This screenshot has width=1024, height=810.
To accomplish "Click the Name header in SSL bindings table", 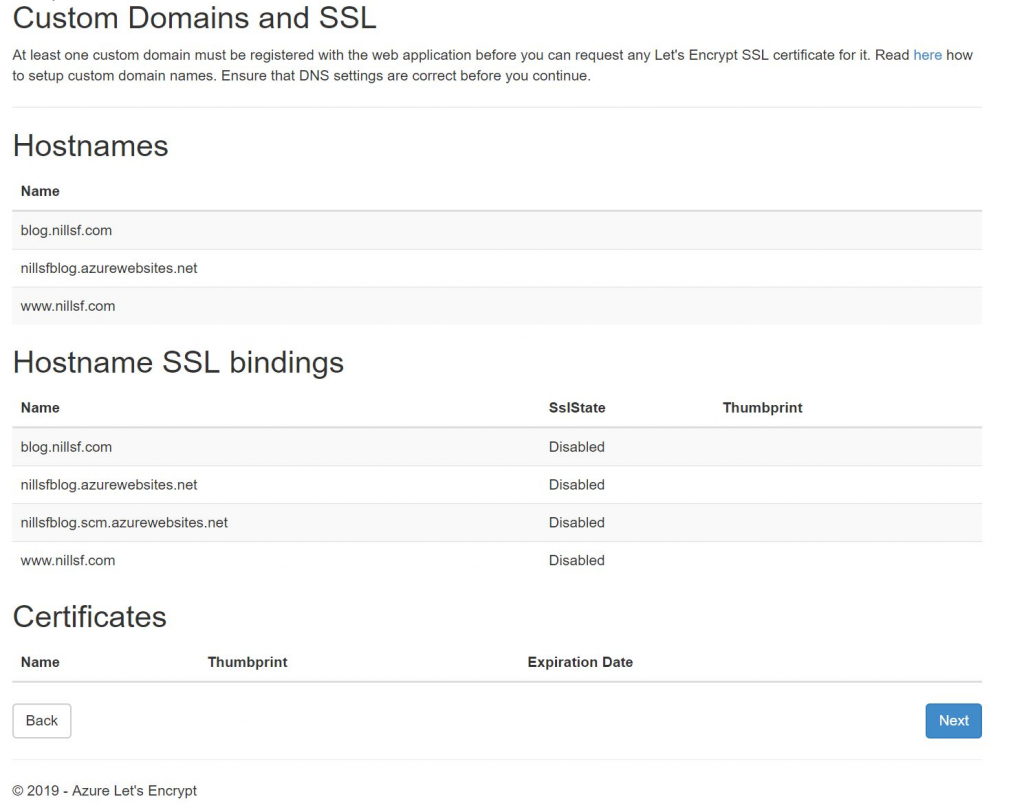I will (40, 408).
